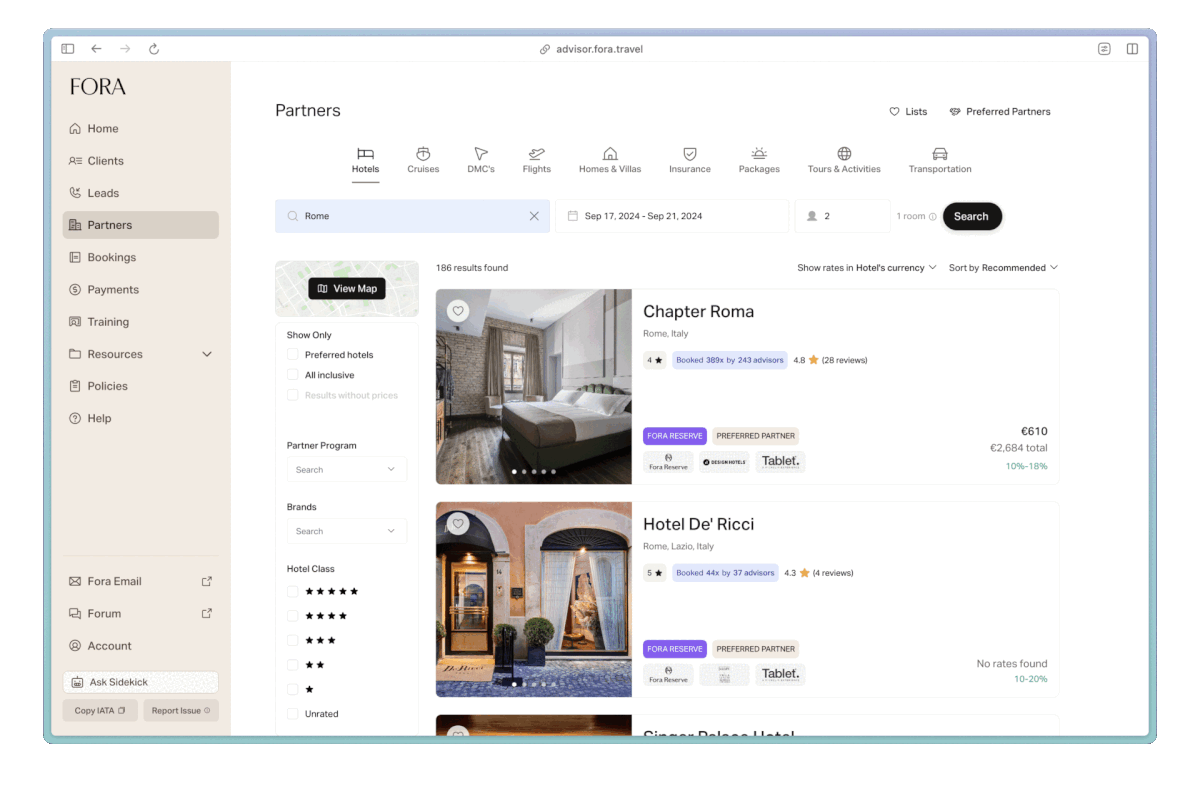
Task: Check the All inclusive filter
Action: point(292,375)
